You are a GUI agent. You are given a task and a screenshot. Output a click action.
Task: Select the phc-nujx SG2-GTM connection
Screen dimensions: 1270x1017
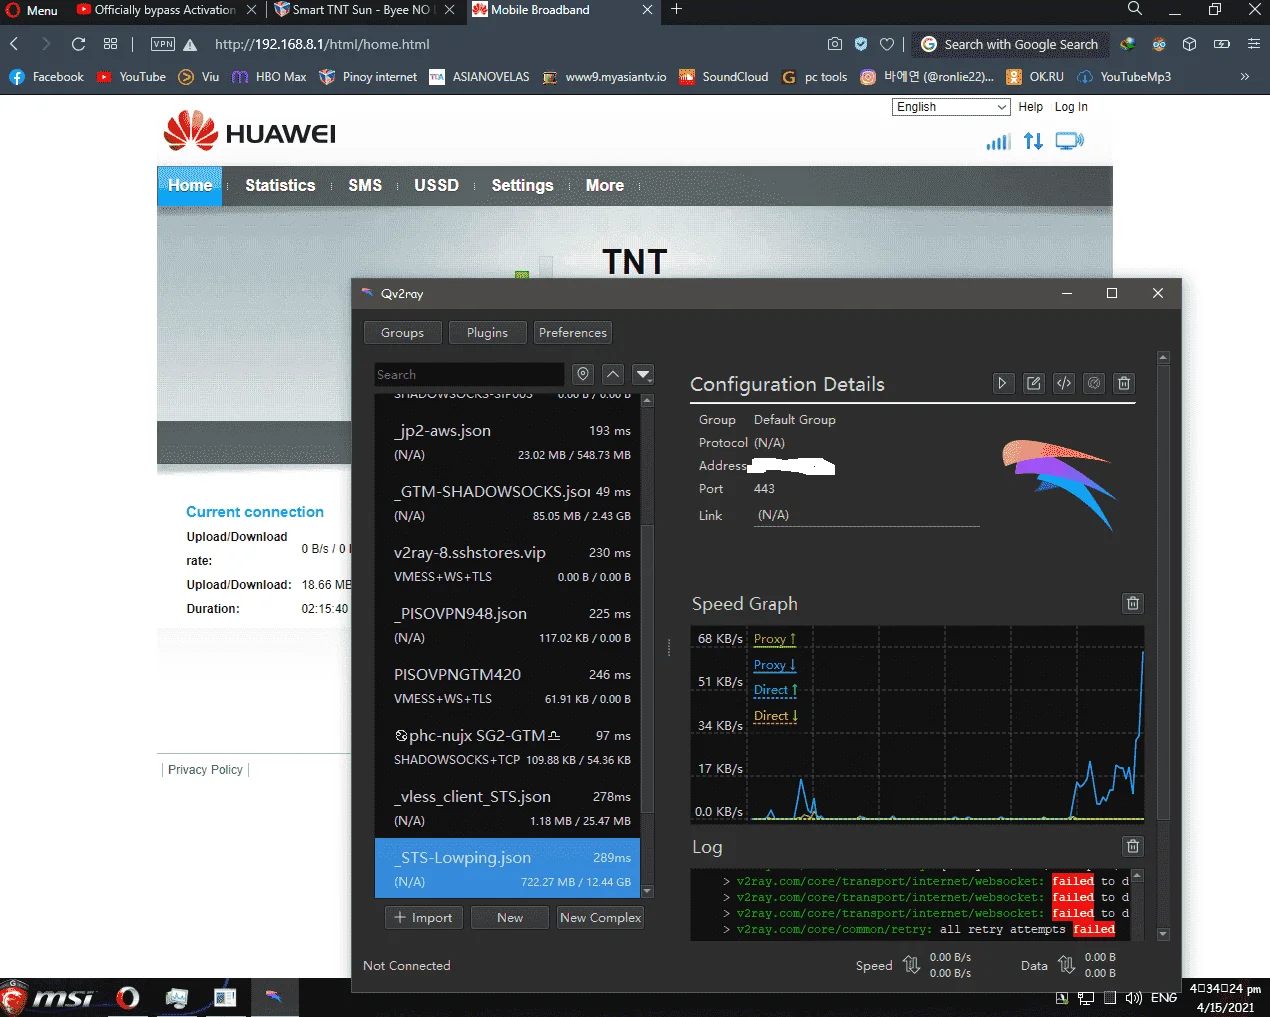click(507, 747)
